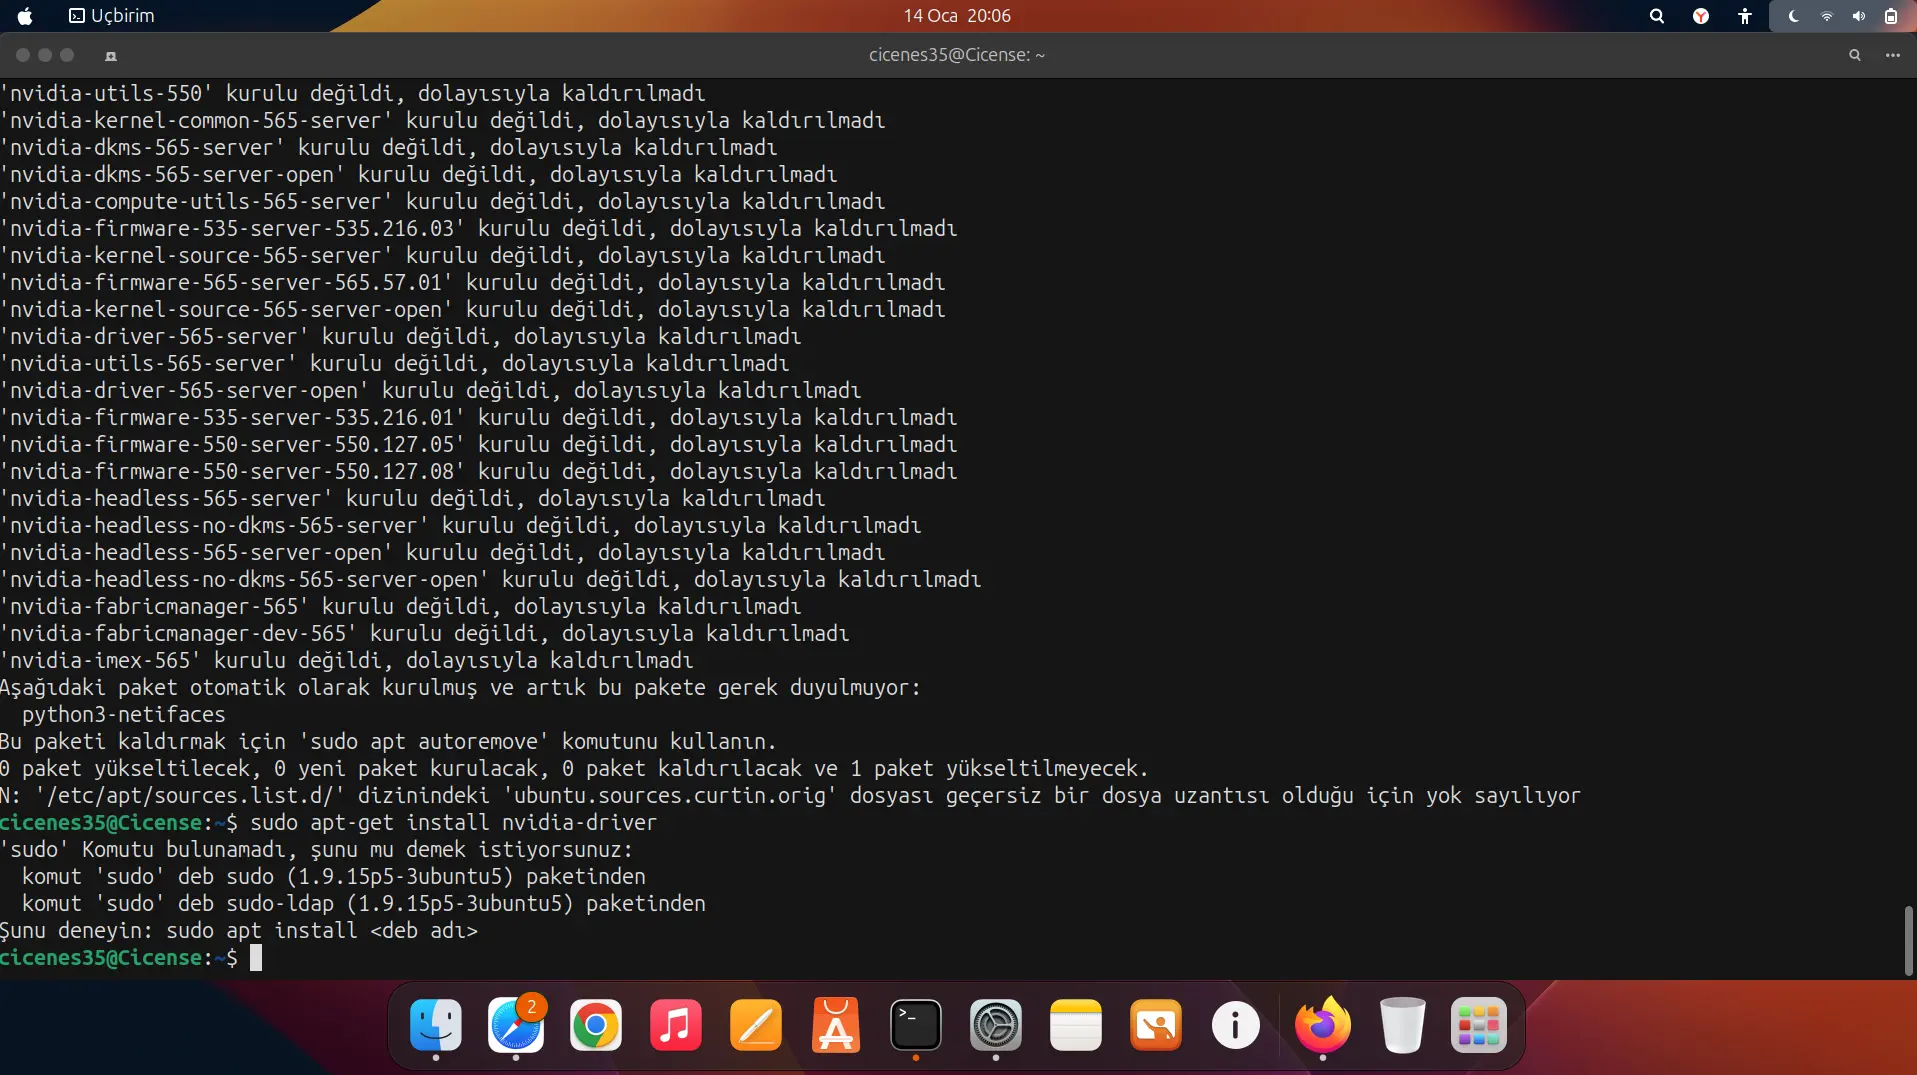The height and width of the screenshot is (1075, 1917).
Task: Close the terminal window
Action: 22,55
